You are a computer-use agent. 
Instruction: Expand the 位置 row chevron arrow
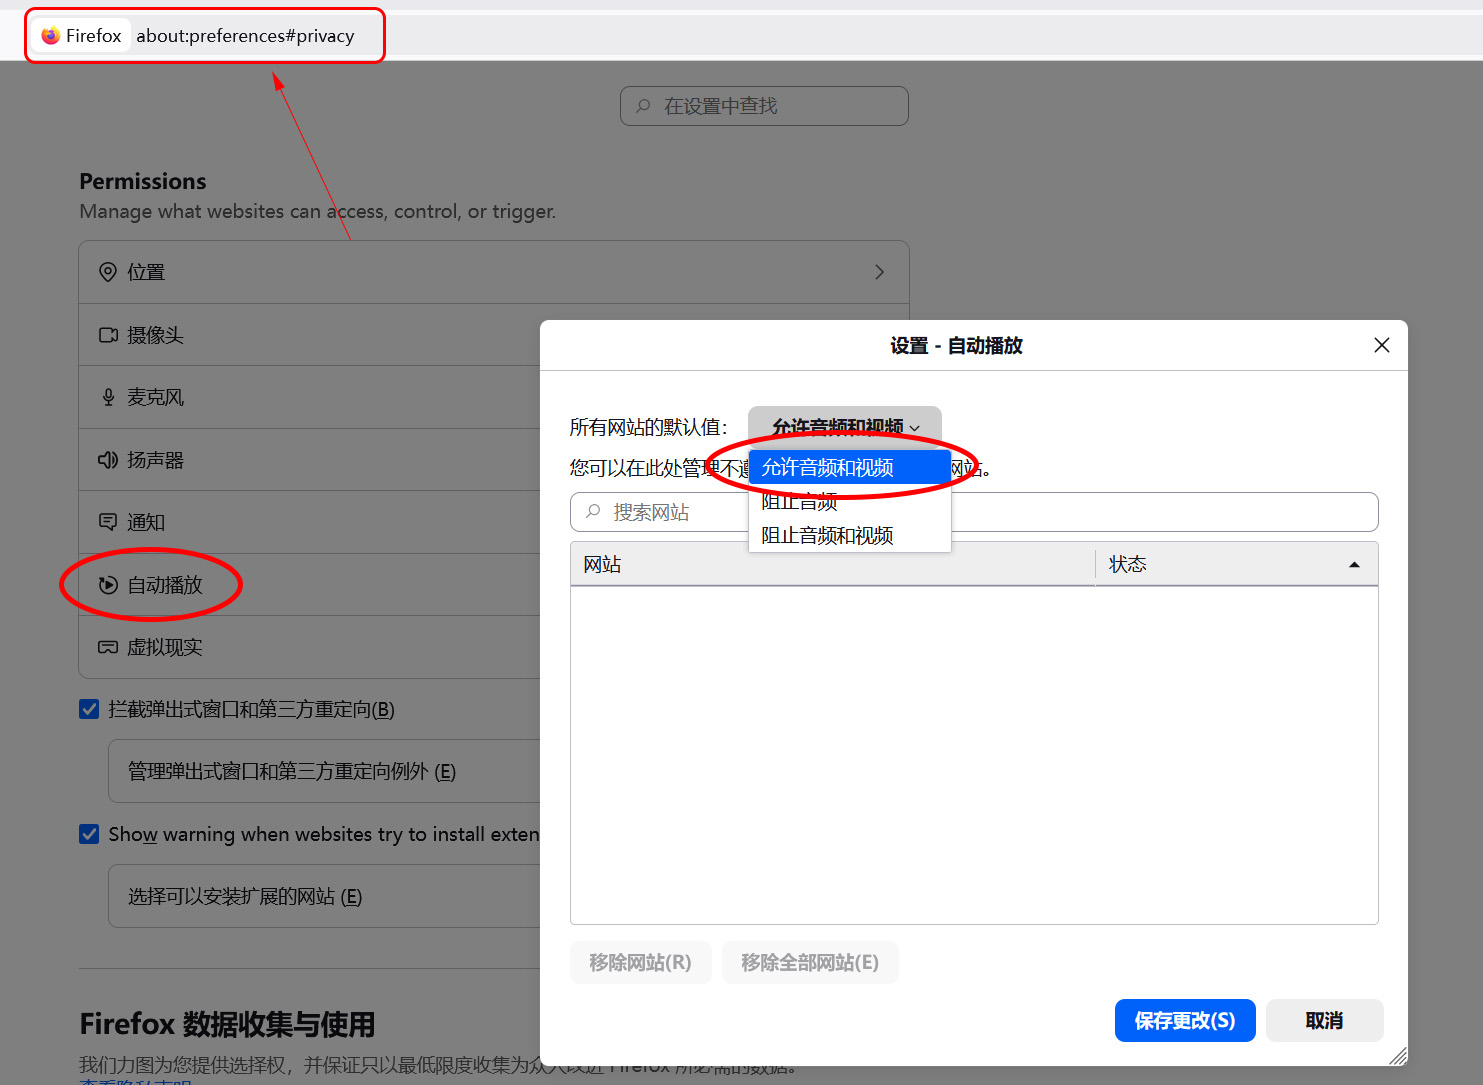pos(879,272)
